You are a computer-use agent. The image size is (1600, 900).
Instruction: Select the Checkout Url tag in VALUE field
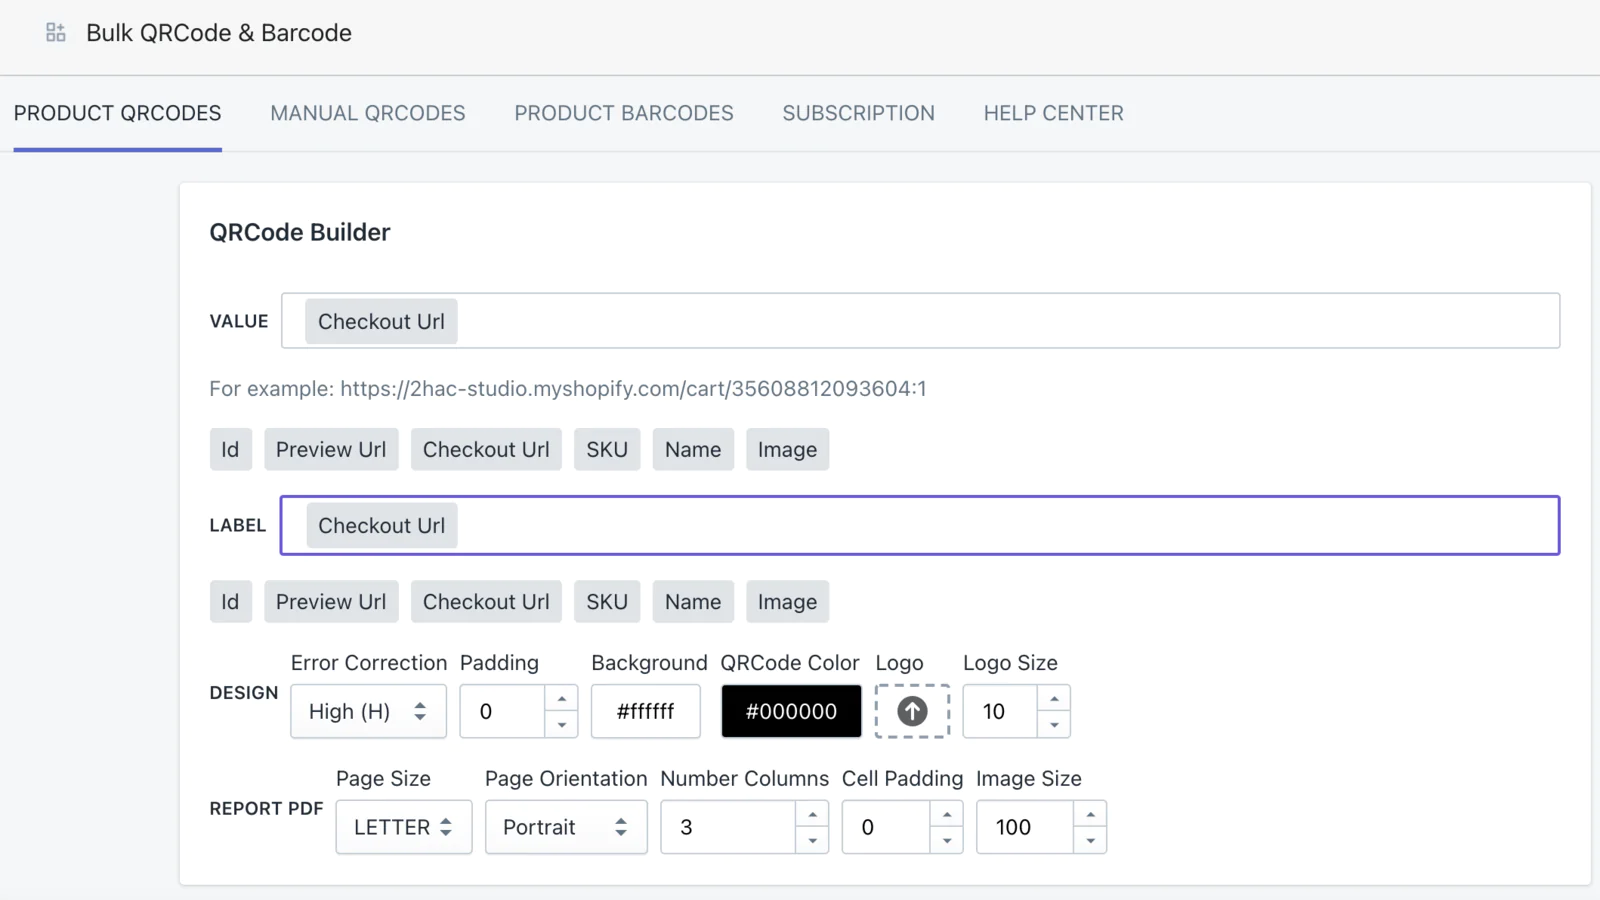coord(381,321)
